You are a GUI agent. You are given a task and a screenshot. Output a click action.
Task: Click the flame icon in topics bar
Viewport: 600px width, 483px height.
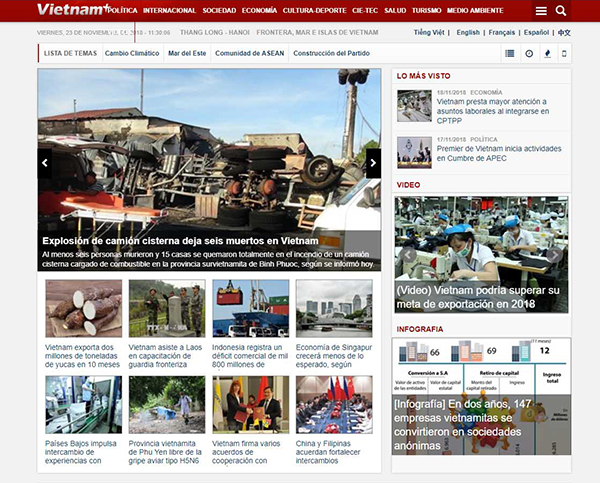546,53
